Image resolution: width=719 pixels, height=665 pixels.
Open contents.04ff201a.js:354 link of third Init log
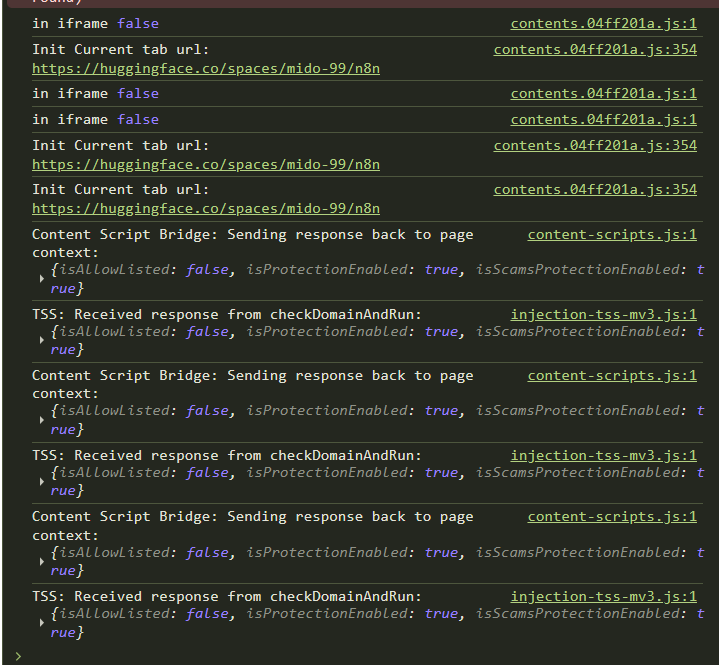595,189
